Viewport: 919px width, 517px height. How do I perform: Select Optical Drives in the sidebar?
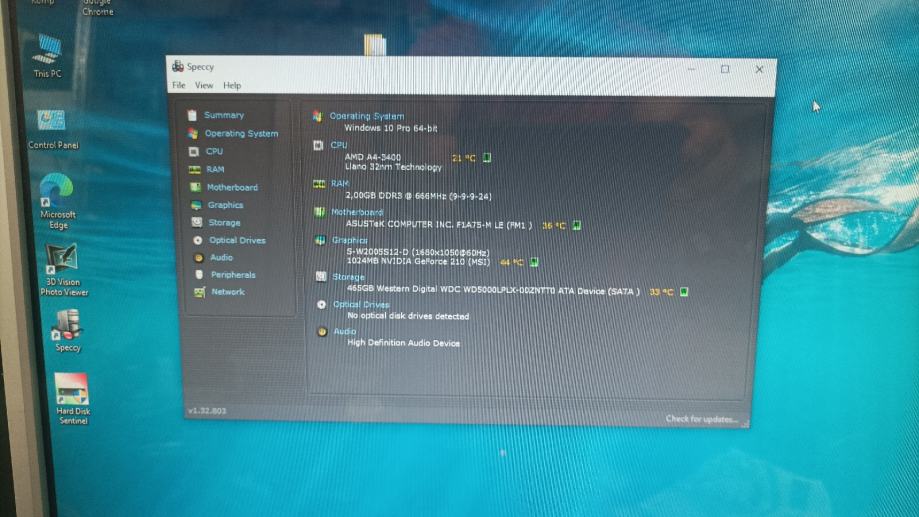click(x=237, y=240)
